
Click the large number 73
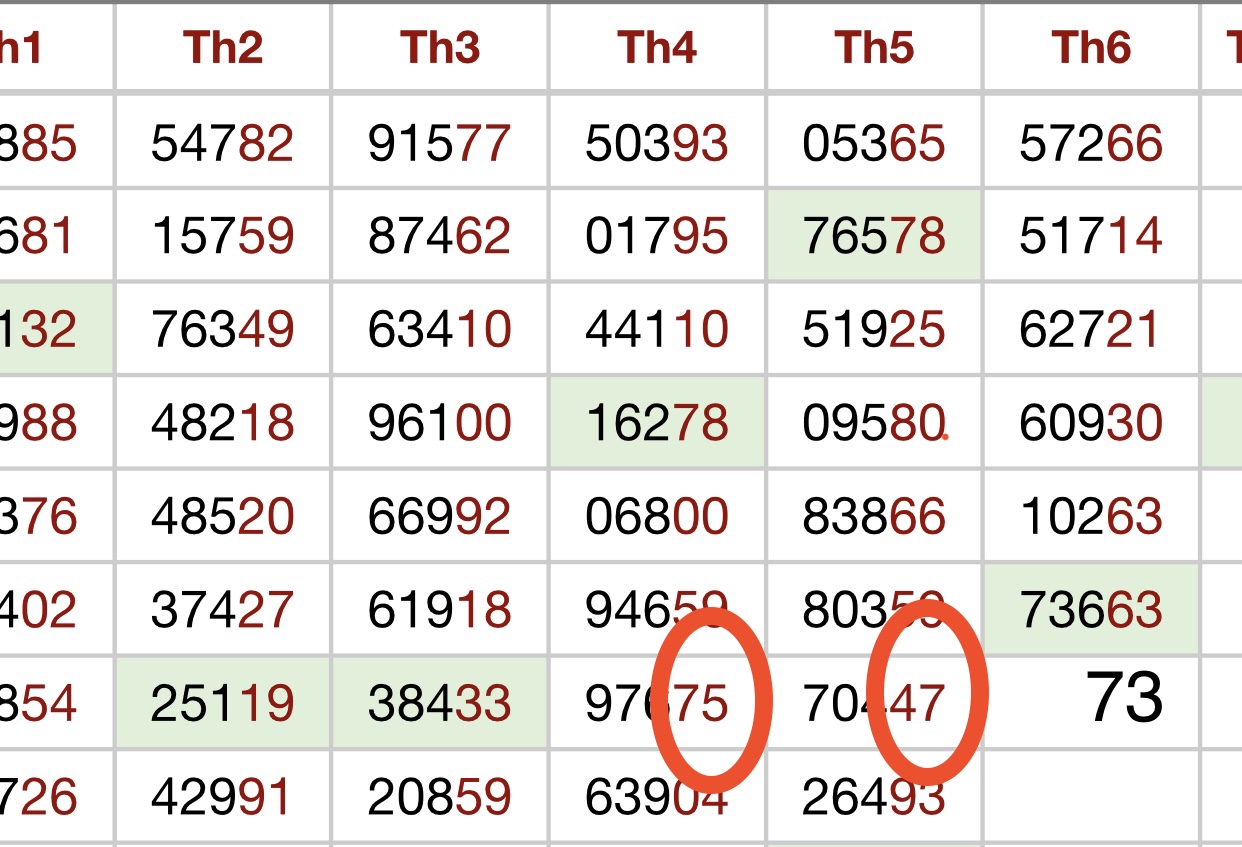pos(1124,698)
